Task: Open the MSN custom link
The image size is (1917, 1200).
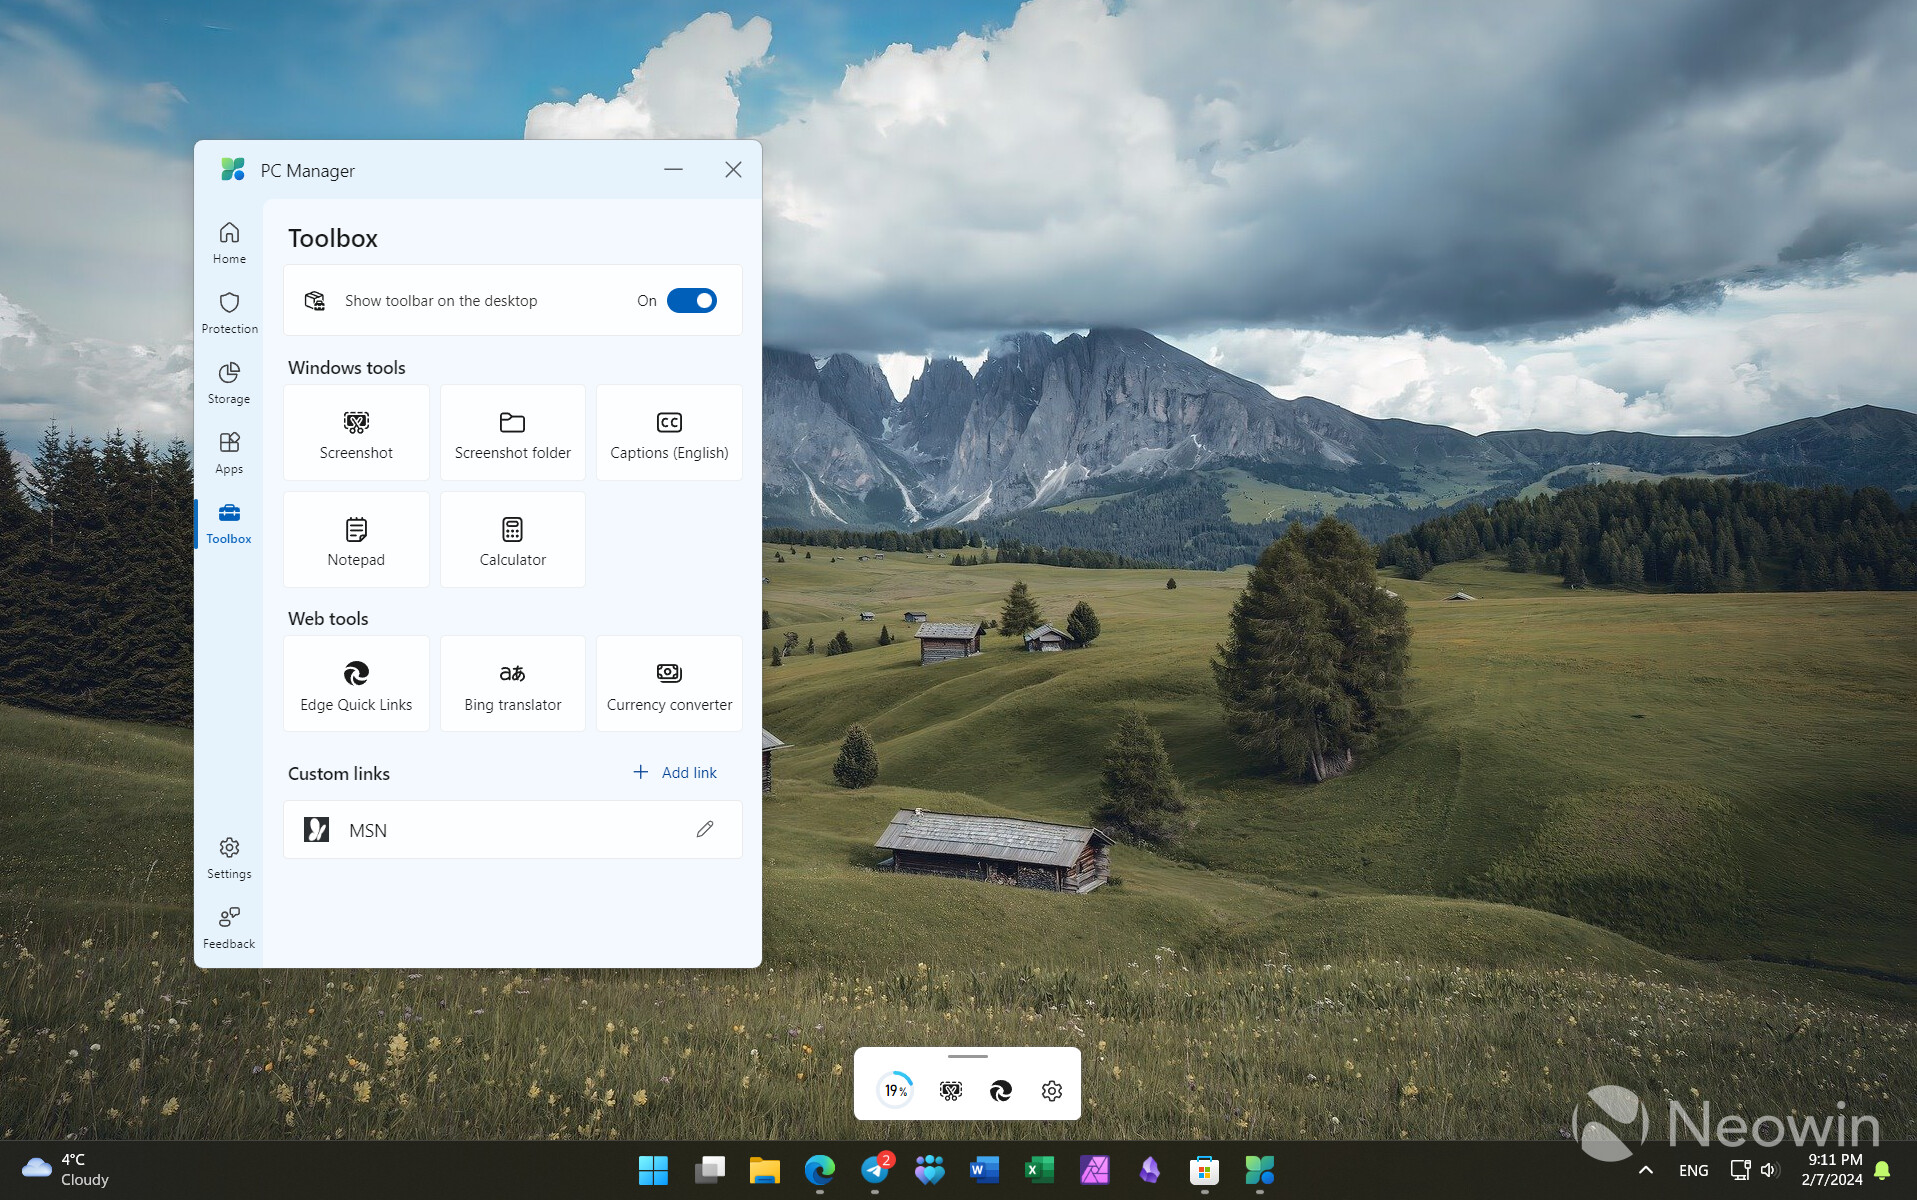Action: 513,830
